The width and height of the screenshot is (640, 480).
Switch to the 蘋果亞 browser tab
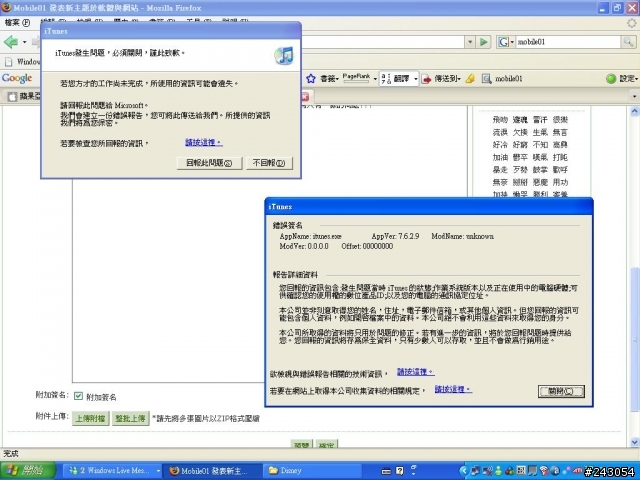point(22,97)
